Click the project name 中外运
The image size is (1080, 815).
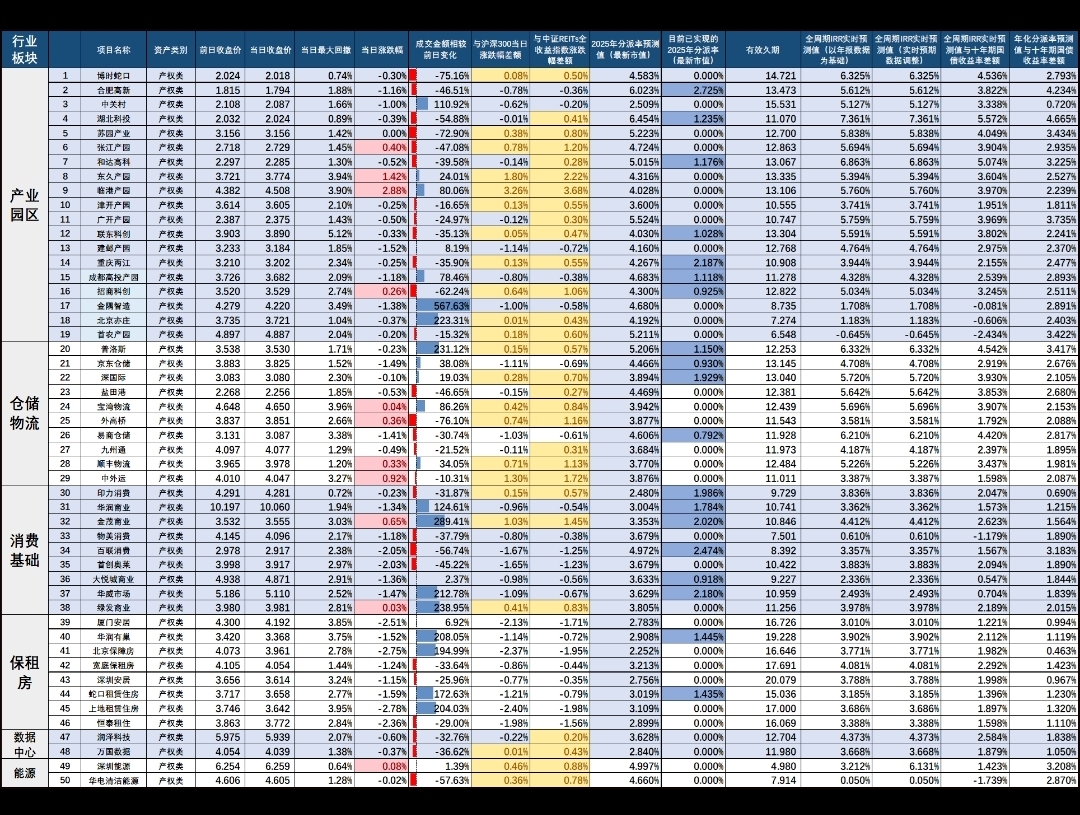(x=114, y=478)
